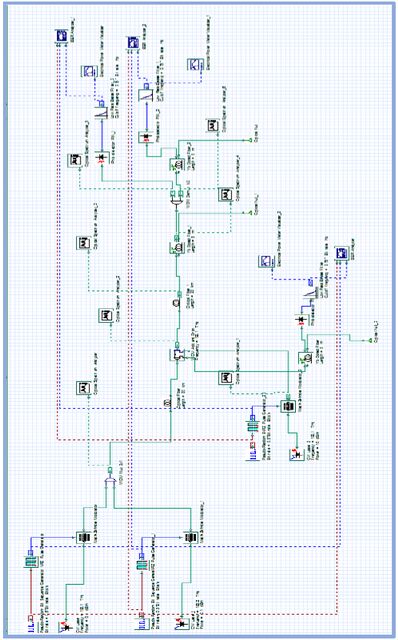
Task: Select the WDM Demux component
Action: [x=176, y=200]
